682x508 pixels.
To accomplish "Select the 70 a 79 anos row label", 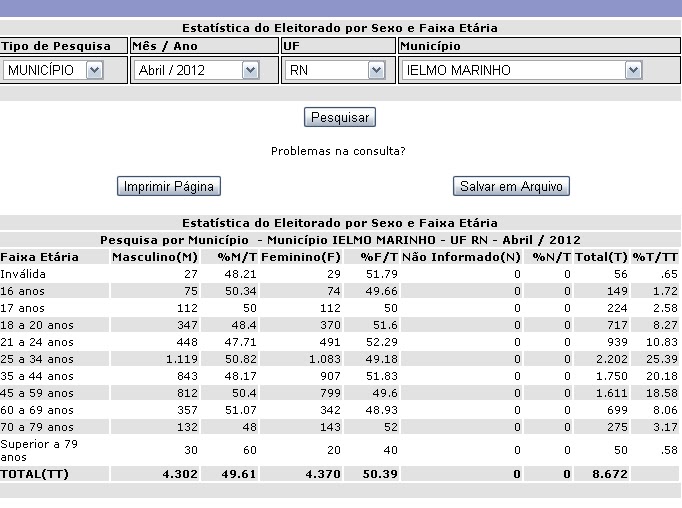I will point(37,427).
